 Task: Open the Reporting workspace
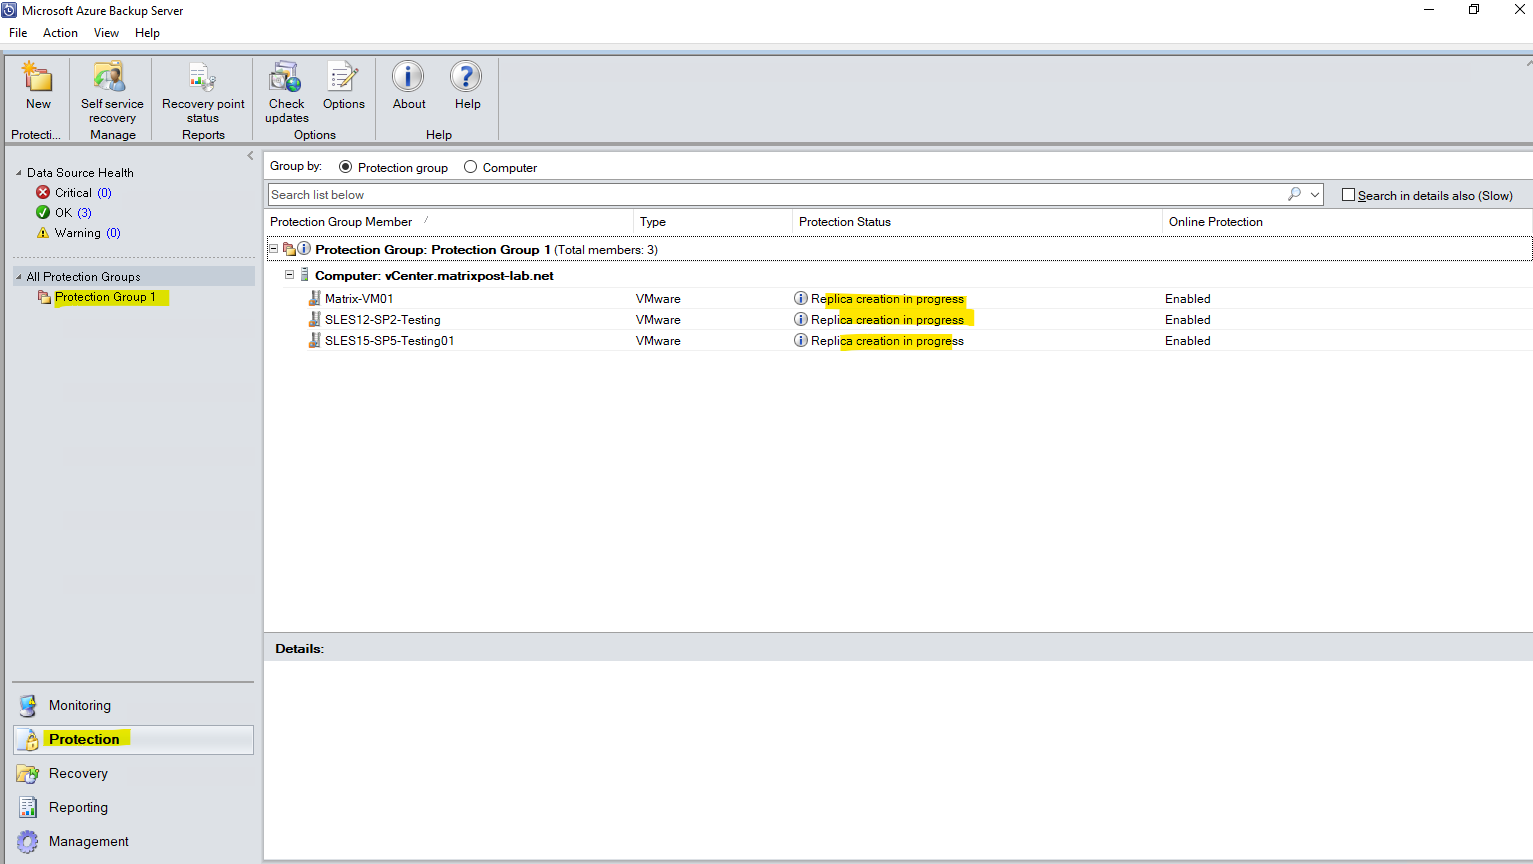coord(78,807)
